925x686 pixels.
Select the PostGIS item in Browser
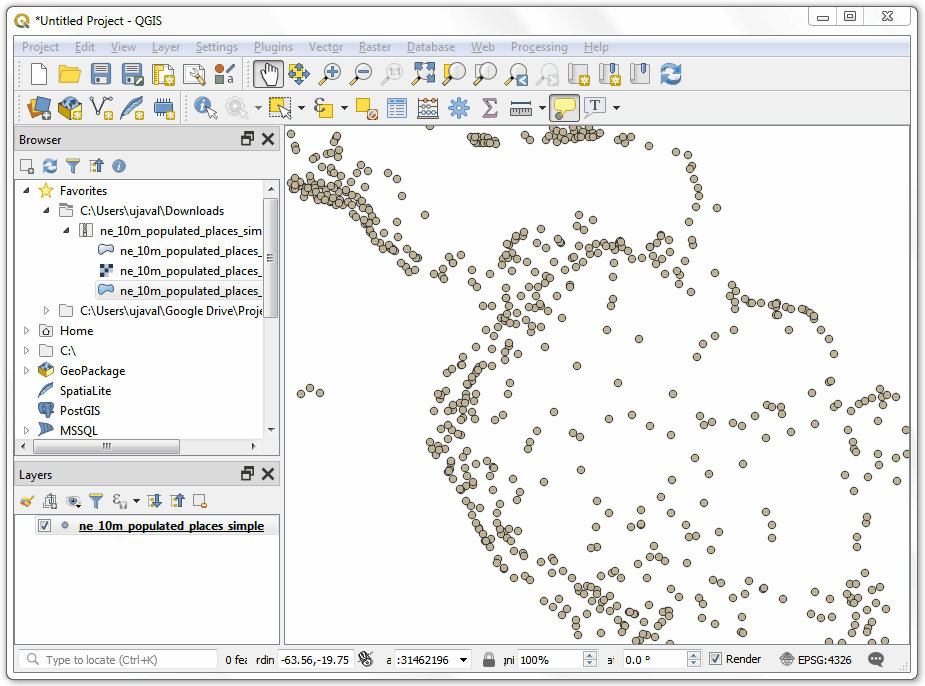79,411
